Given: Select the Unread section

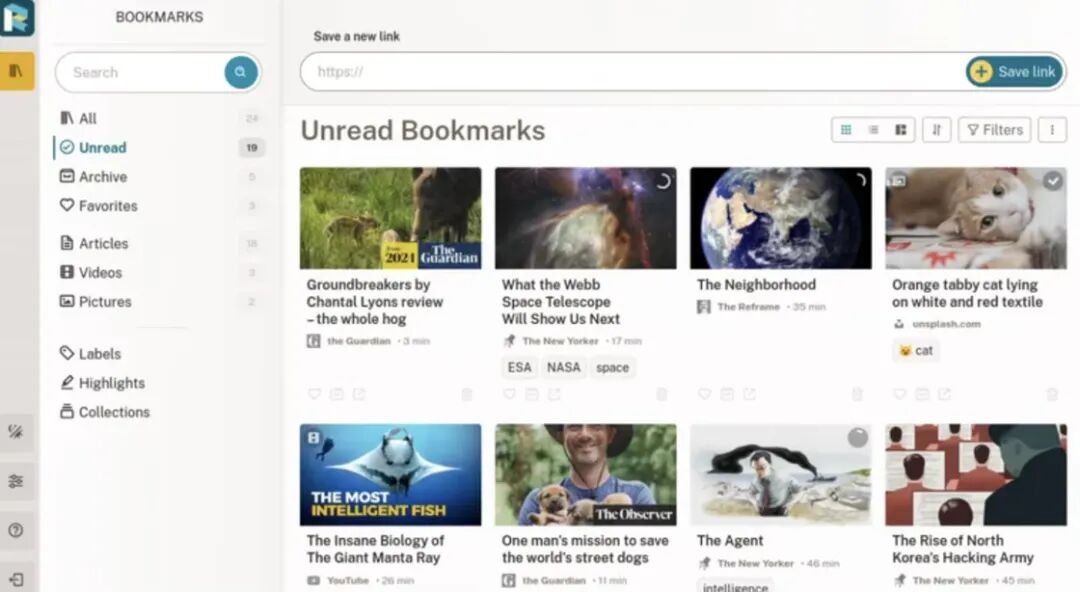Looking at the screenshot, I should [x=159, y=147].
